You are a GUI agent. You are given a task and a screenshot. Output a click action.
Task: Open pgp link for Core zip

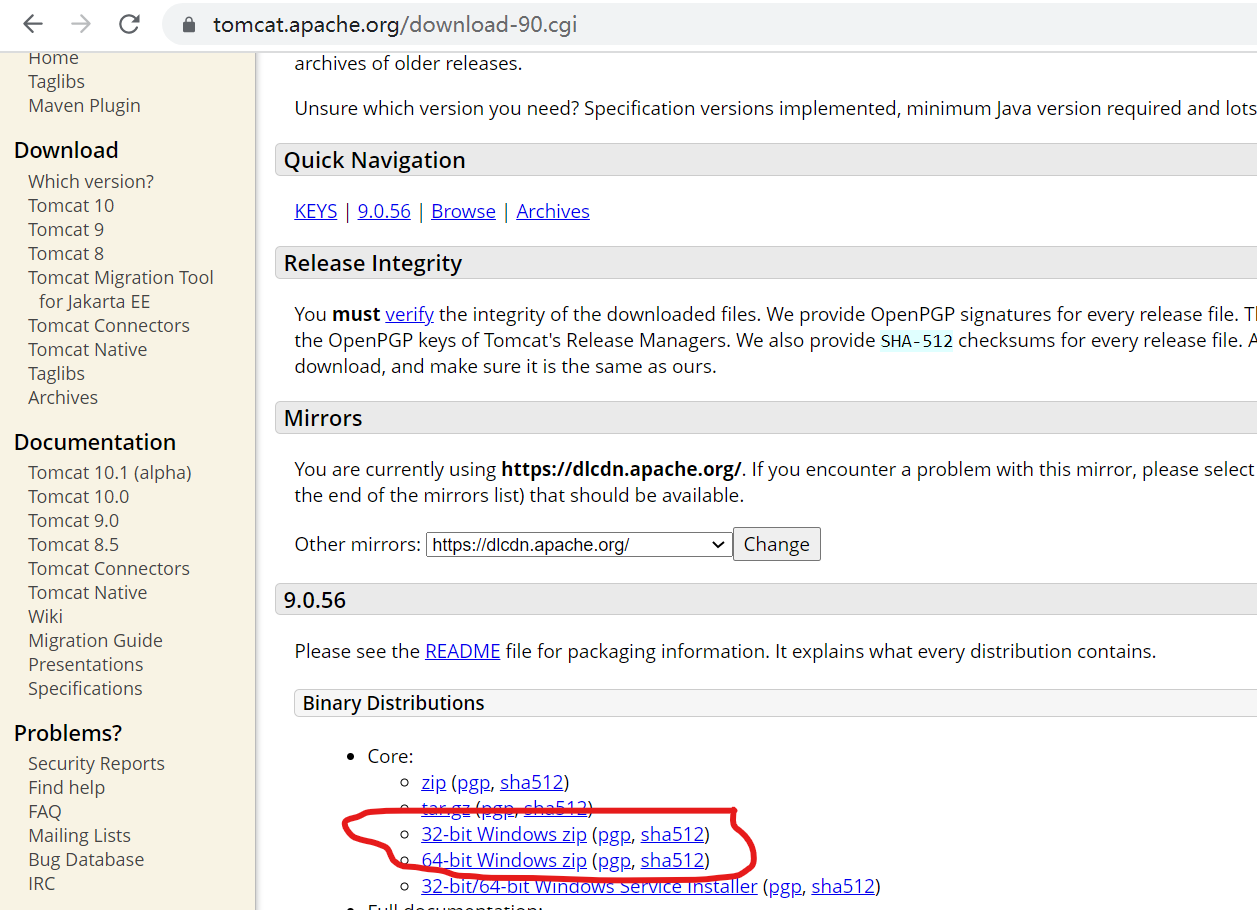point(474,782)
